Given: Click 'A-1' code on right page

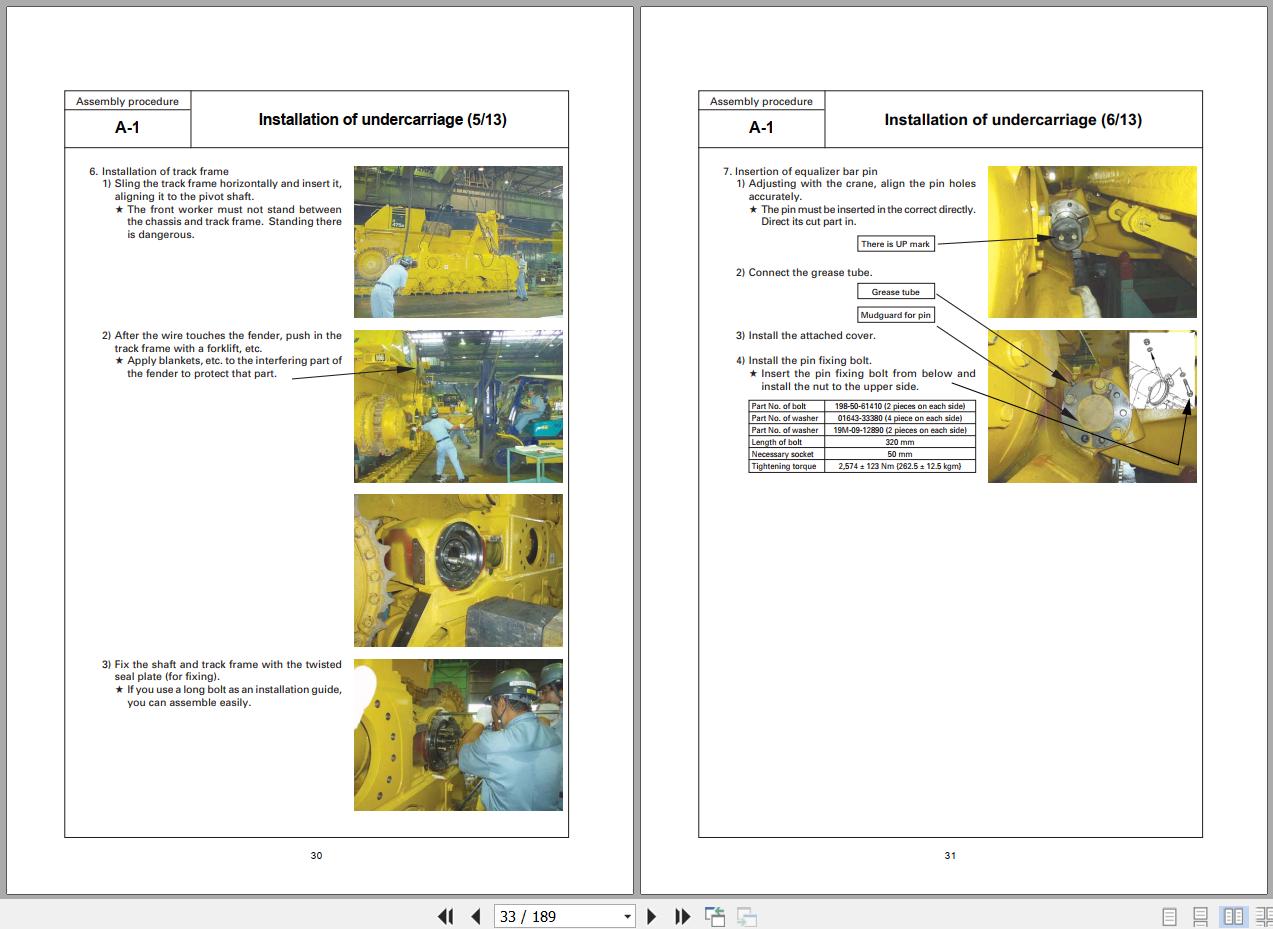Looking at the screenshot, I should click(x=761, y=127).
